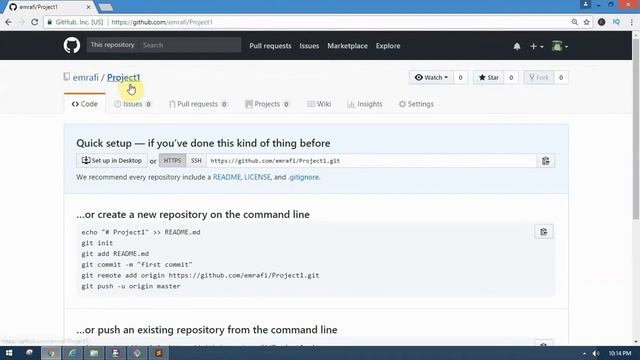Click the dark circle extension icon
This screenshot has width=640, height=360.
(x=602, y=22)
